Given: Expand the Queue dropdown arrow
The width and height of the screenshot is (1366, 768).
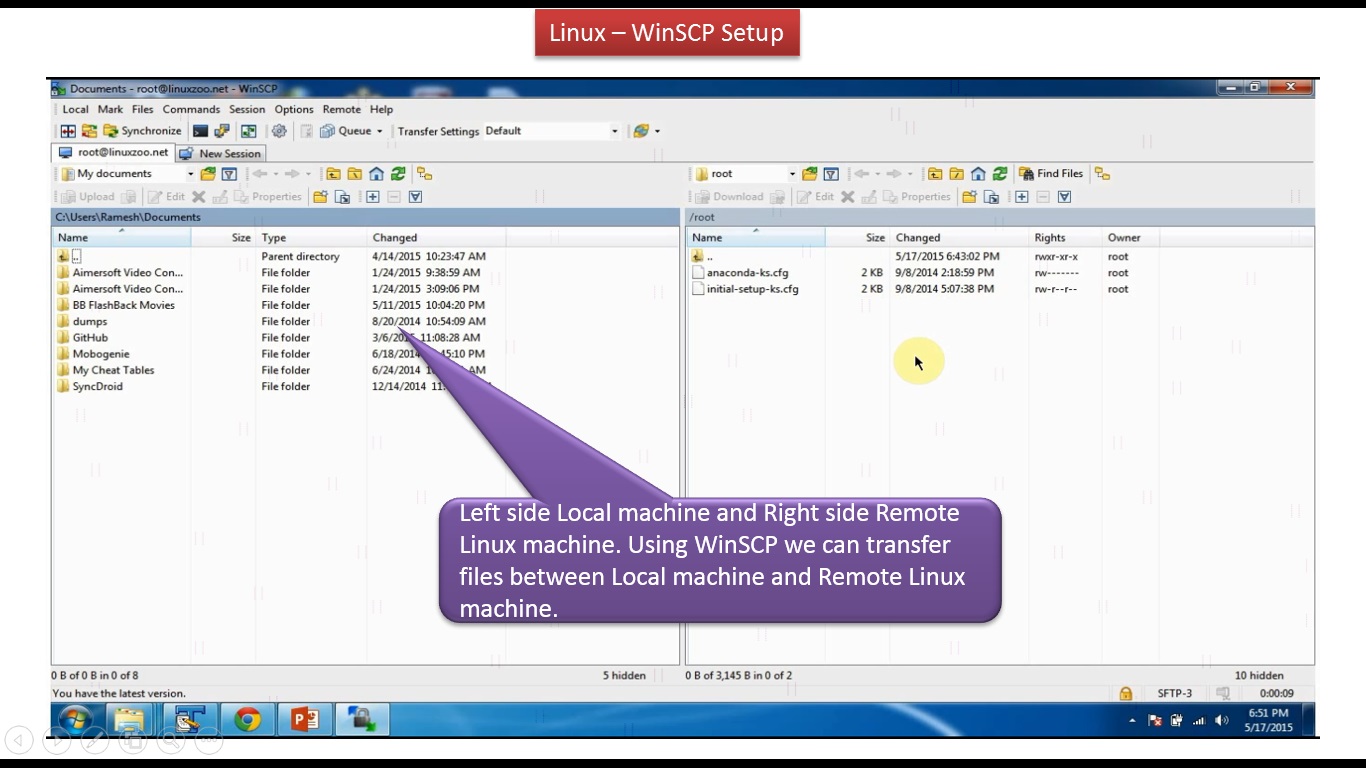Looking at the screenshot, I should pyautogui.click(x=380, y=131).
